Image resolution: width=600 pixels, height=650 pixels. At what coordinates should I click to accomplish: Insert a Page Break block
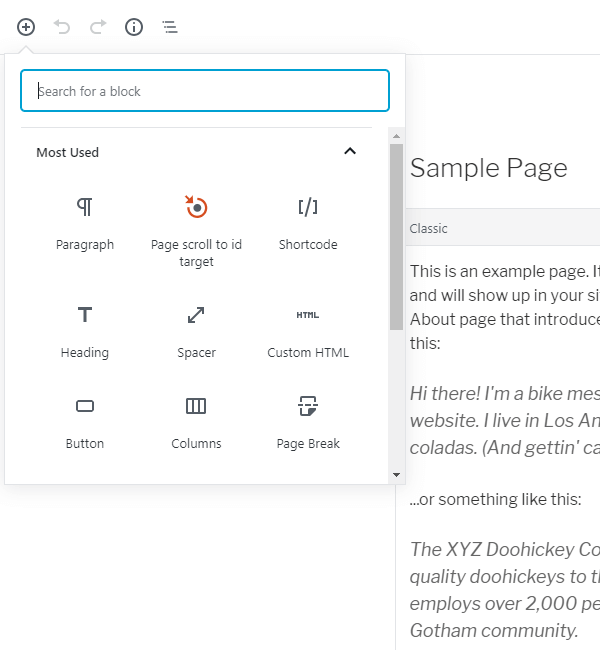308,422
